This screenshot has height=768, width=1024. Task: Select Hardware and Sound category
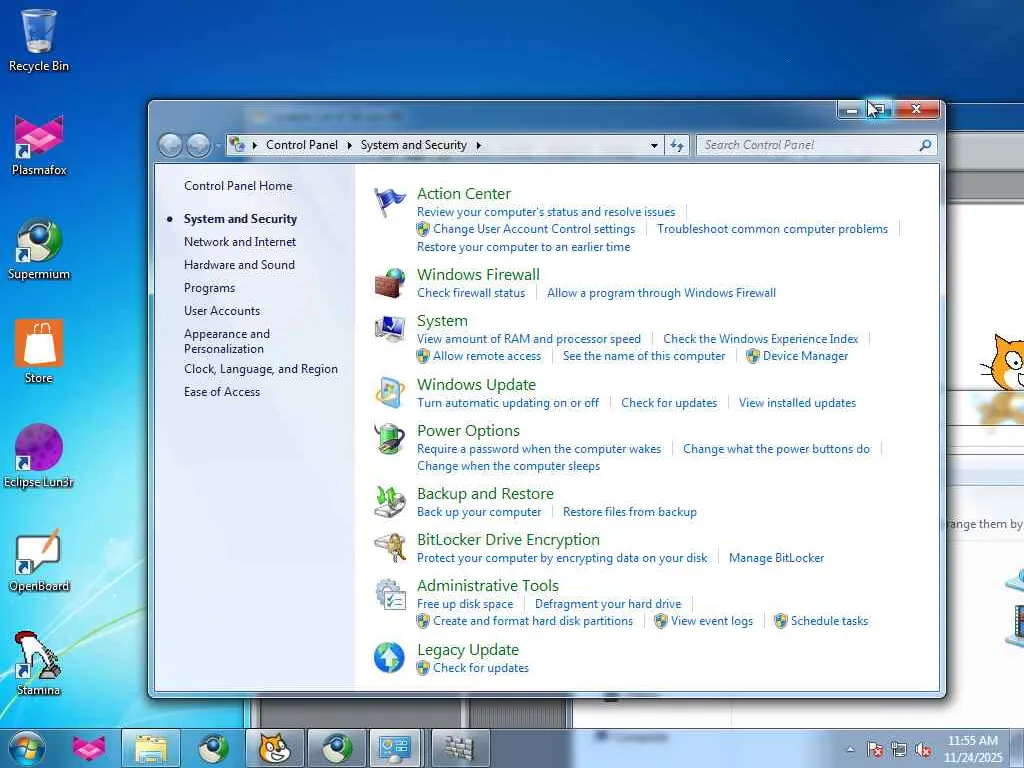click(x=239, y=264)
